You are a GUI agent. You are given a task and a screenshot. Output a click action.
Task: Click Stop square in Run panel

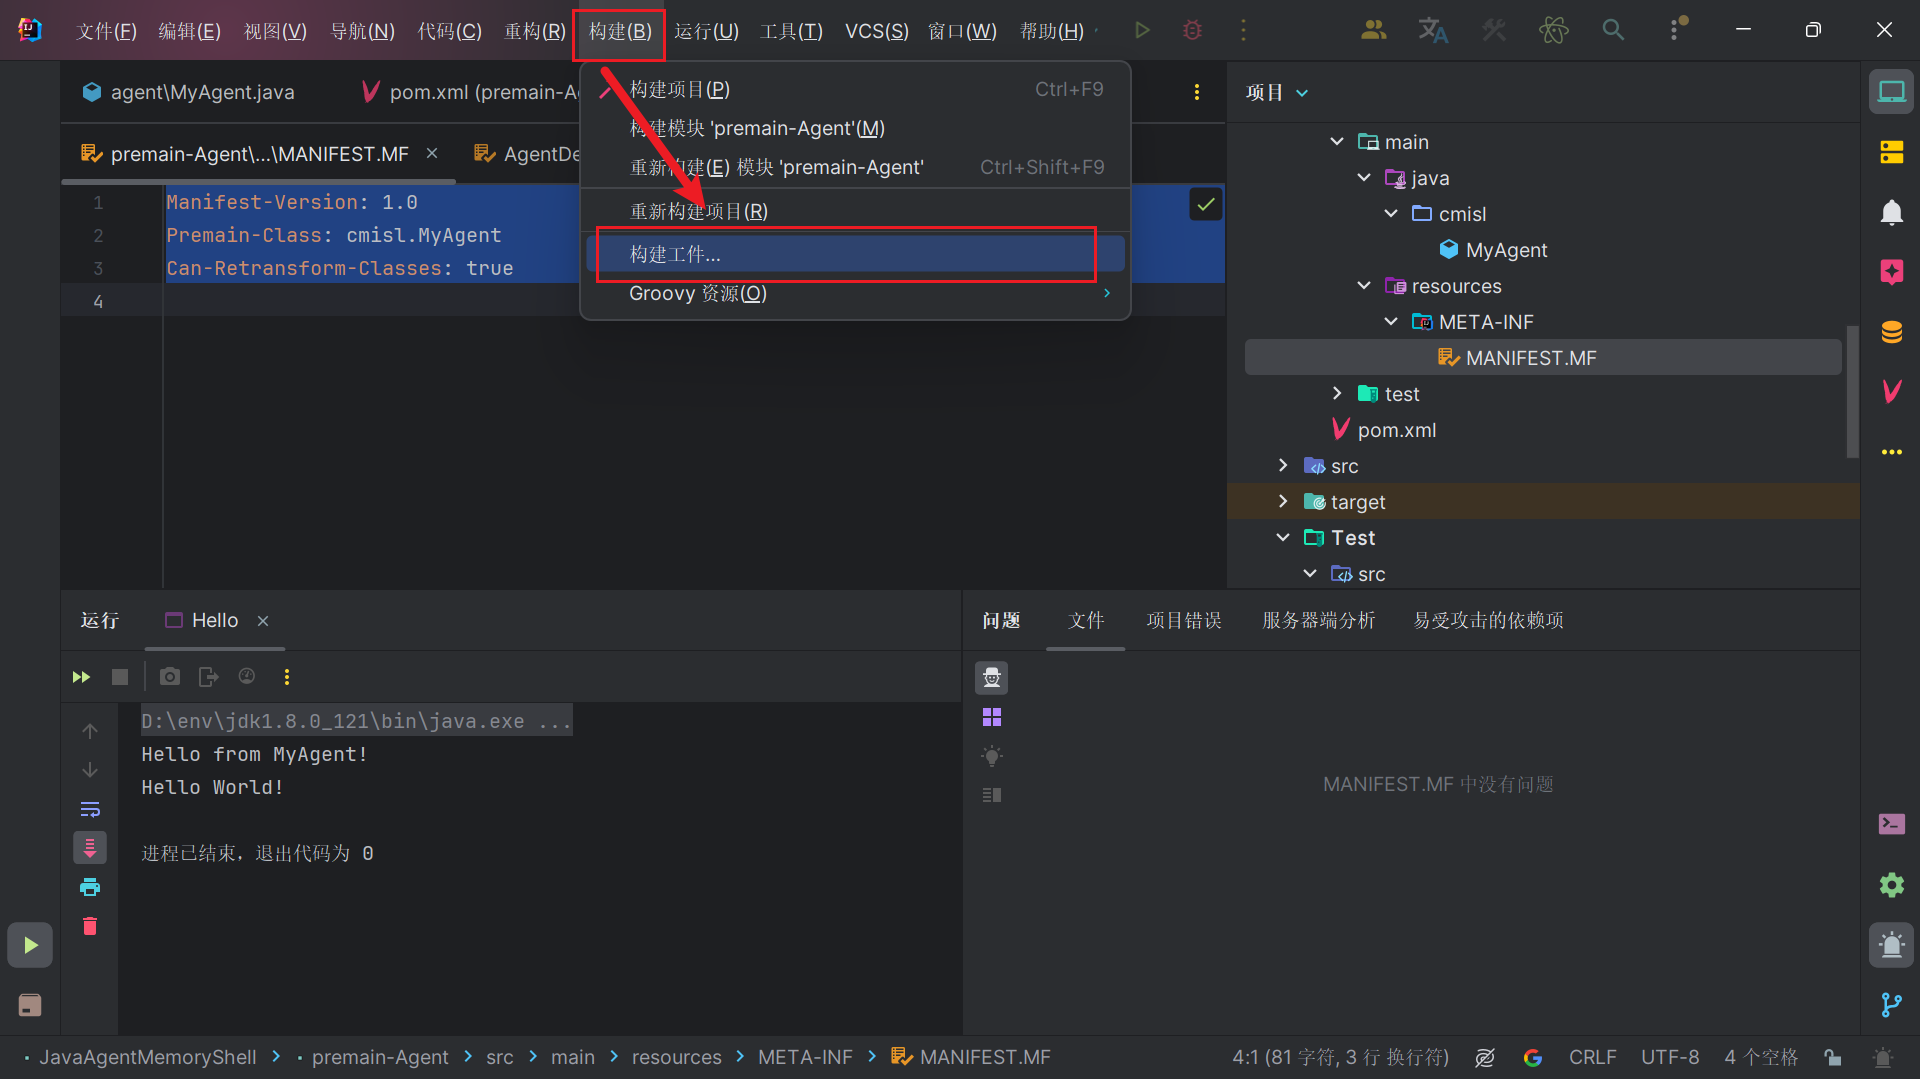[x=120, y=677]
